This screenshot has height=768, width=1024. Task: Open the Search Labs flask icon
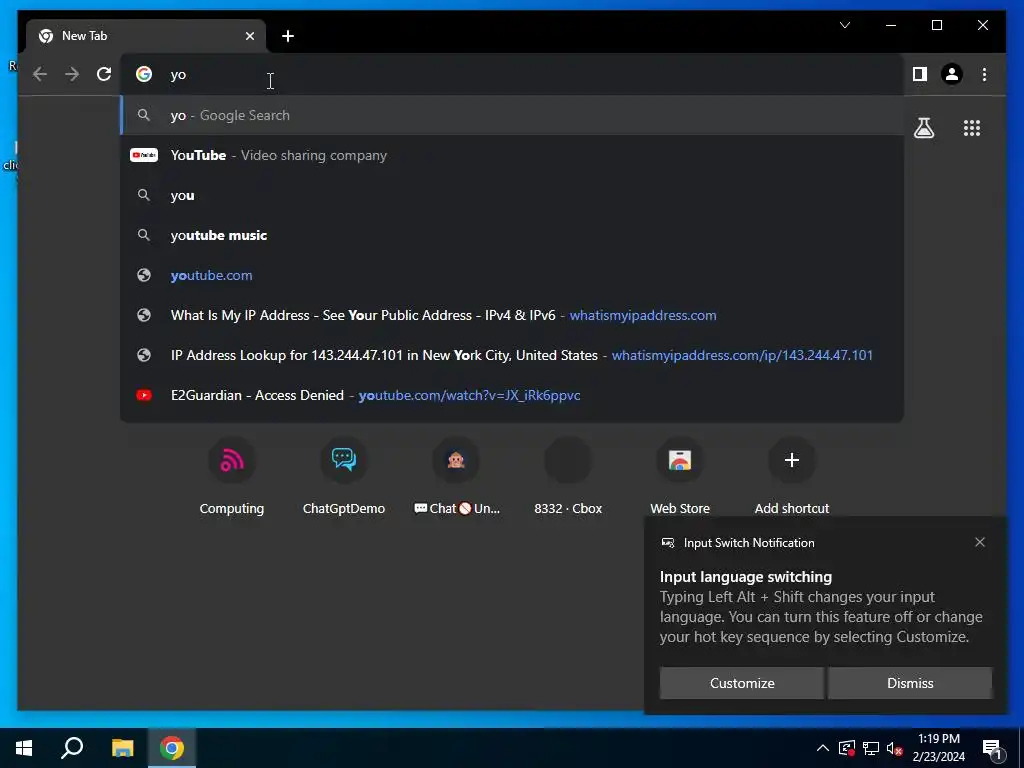[x=923, y=128]
